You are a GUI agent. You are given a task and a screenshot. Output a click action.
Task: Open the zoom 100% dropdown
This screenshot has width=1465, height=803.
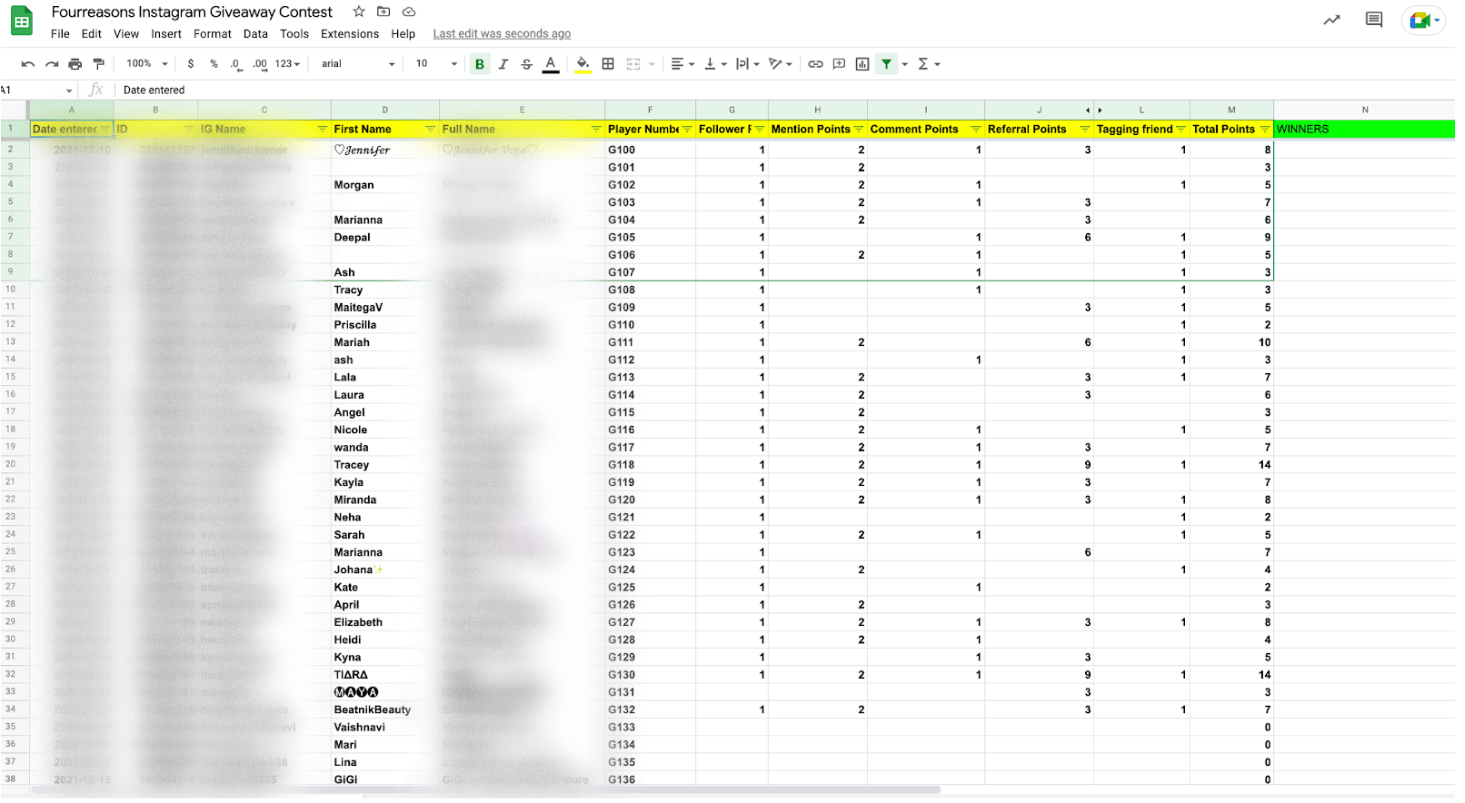[146, 64]
